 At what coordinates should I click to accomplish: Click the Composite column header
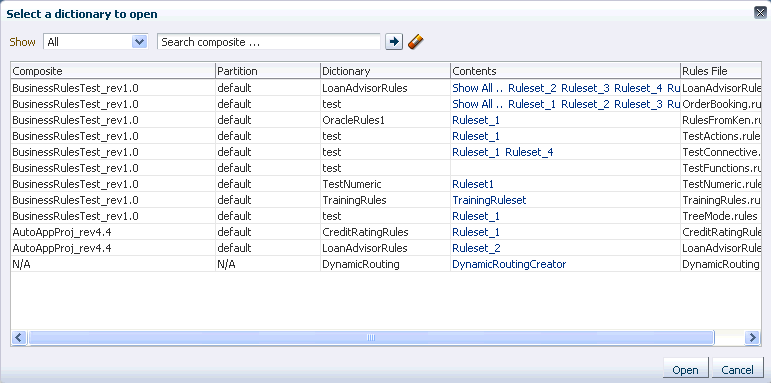pyautogui.click(x=113, y=71)
